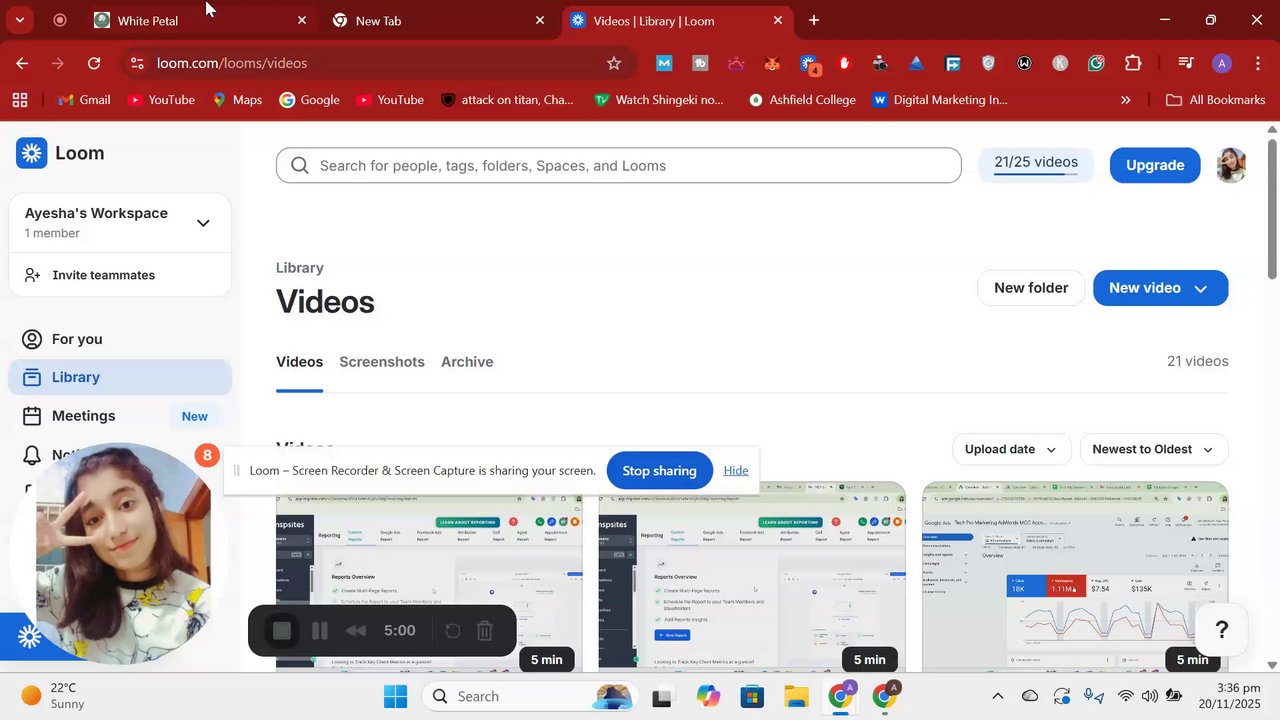Restart the Loom recording
The image size is (1280, 720).
click(x=452, y=631)
